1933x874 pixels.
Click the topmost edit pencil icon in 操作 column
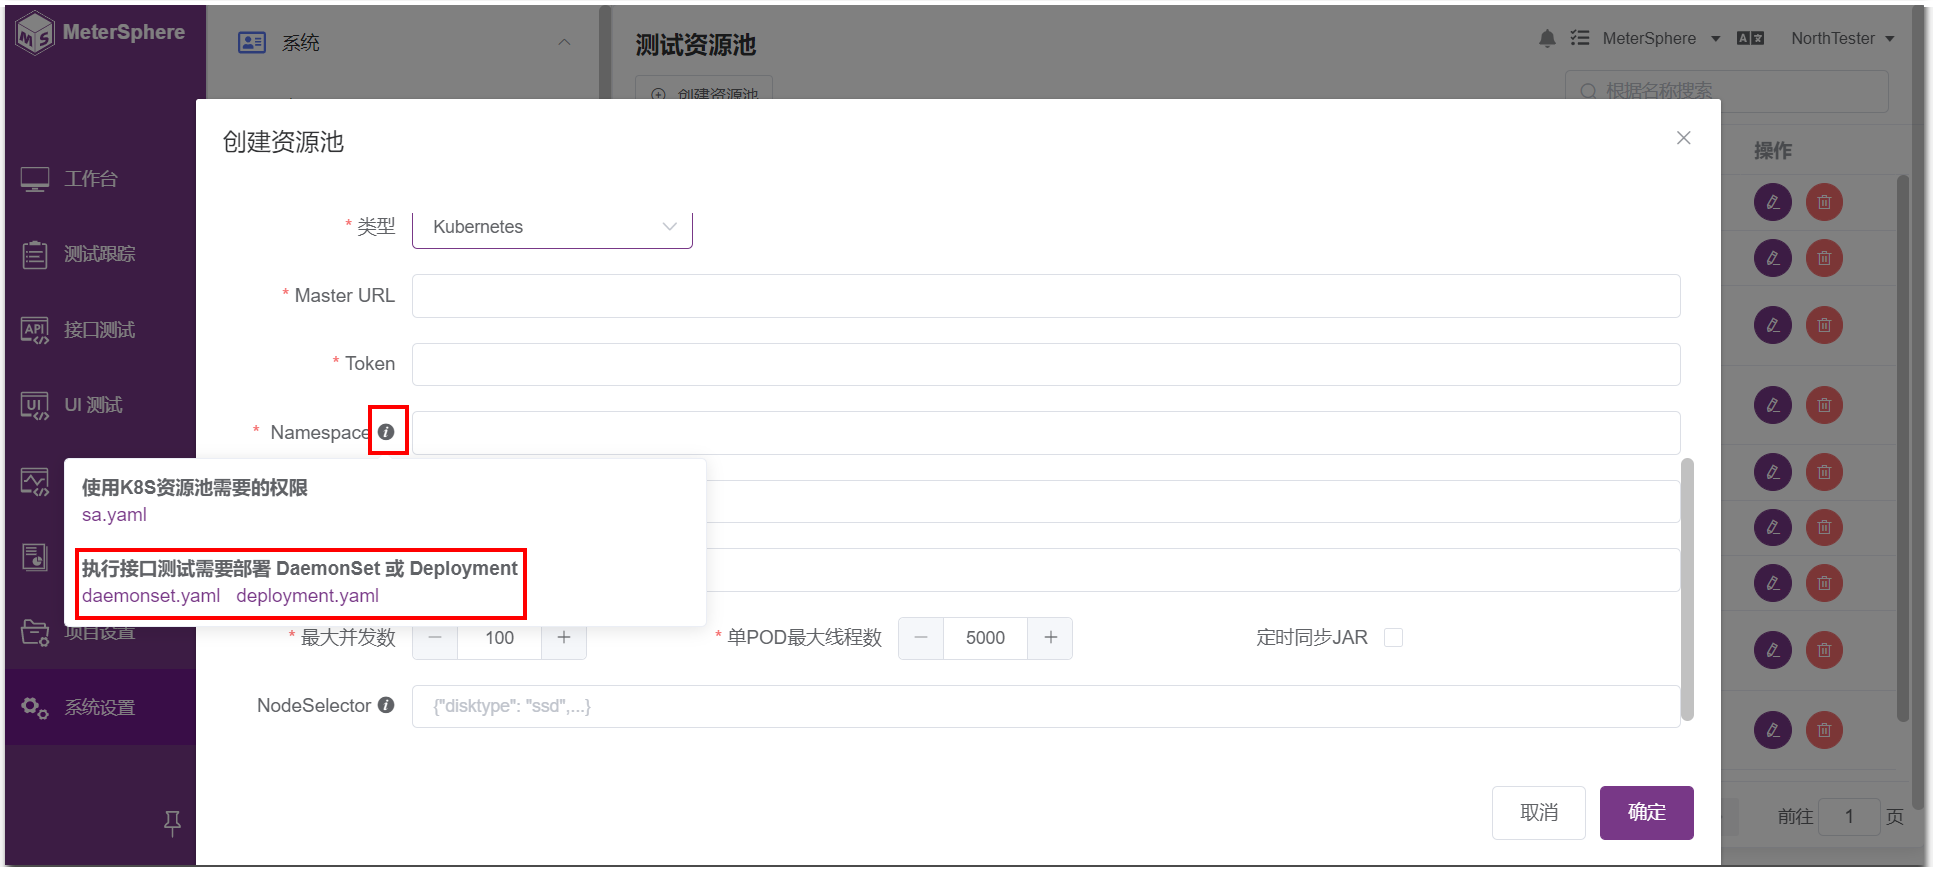pos(1773,202)
